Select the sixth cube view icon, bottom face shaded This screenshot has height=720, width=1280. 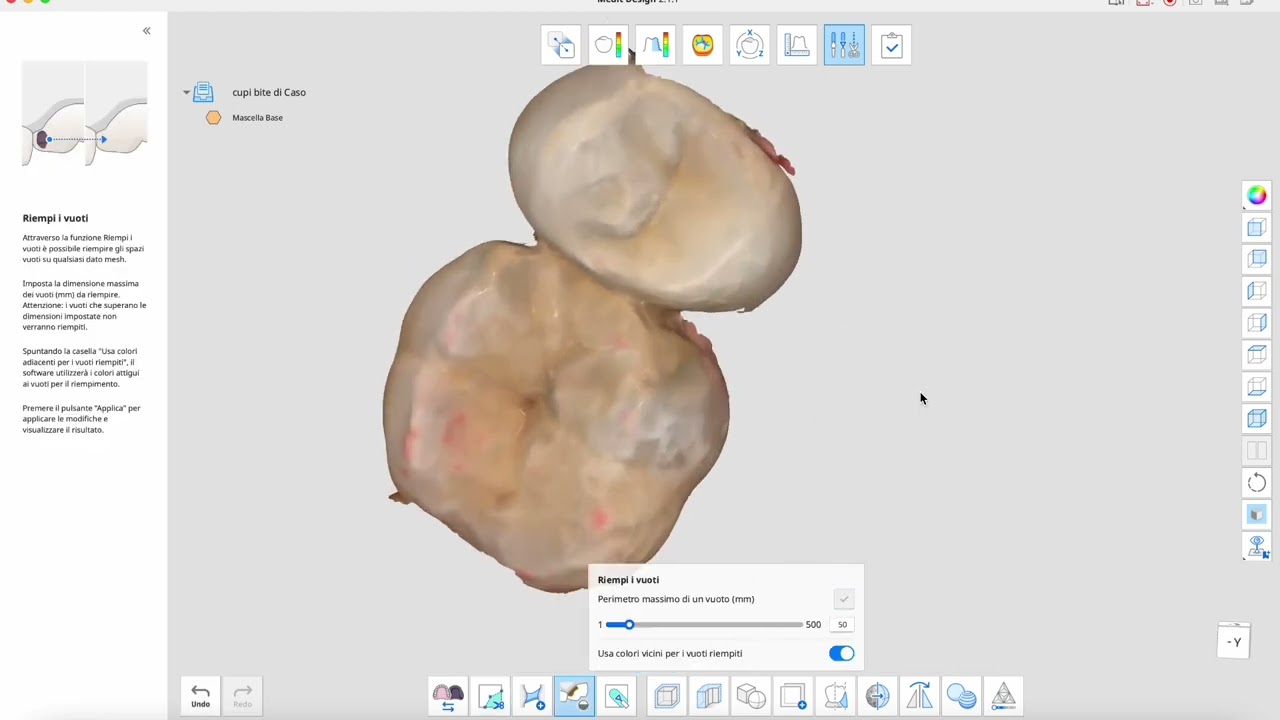[1257, 387]
